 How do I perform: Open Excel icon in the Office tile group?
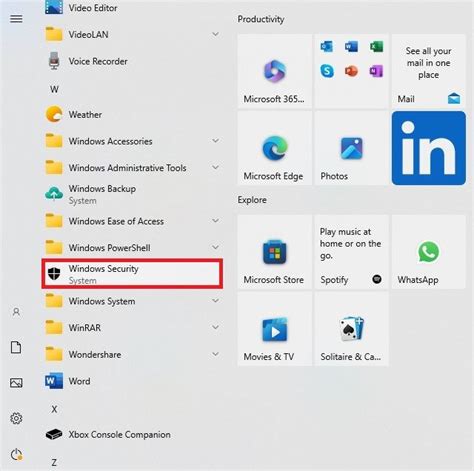(376, 46)
